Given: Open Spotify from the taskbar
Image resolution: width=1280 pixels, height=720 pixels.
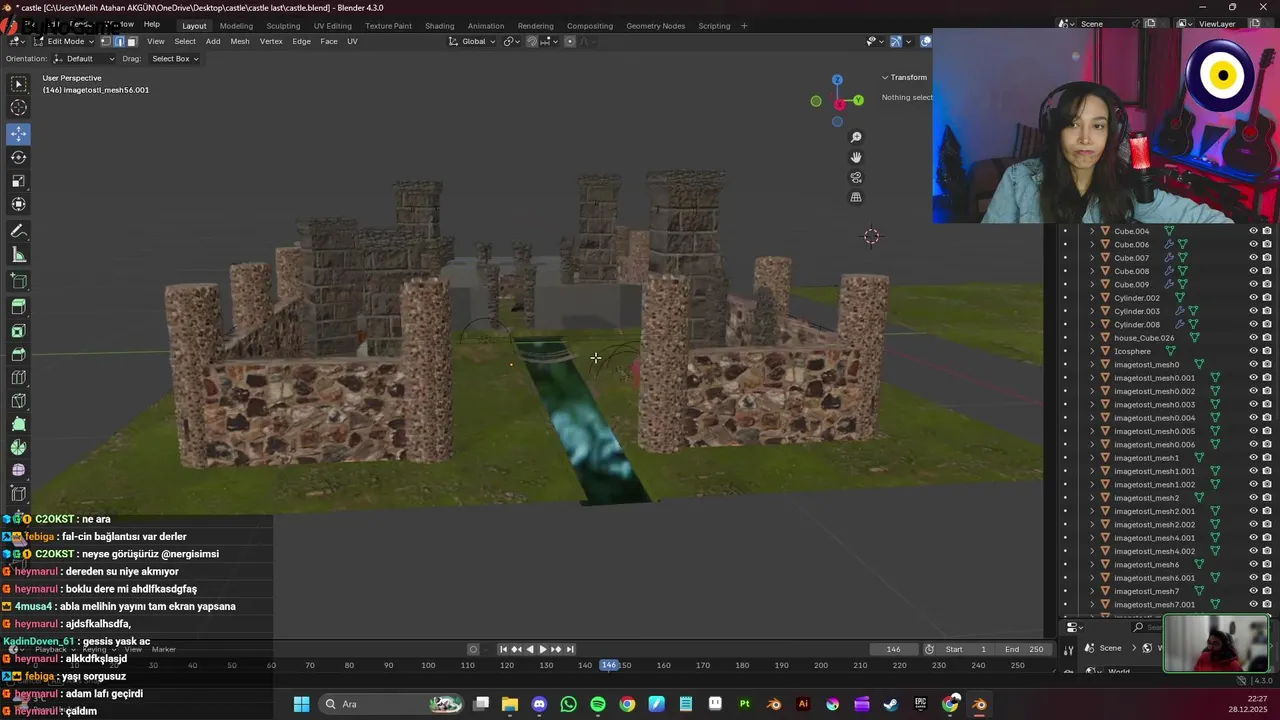Looking at the screenshot, I should [x=598, y=704].
